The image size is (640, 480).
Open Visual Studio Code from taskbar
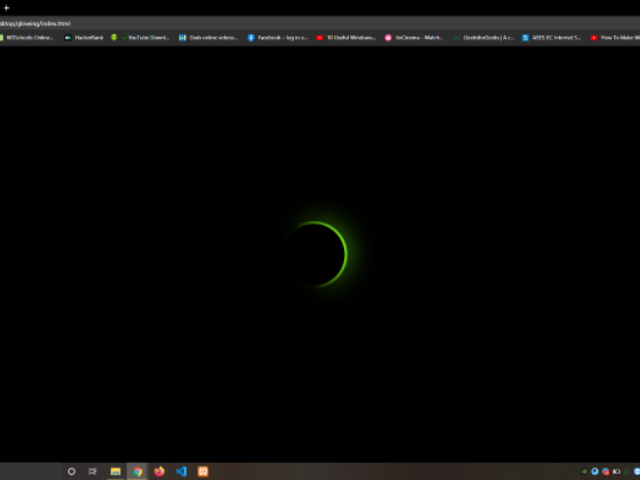pyautogui.click(x=181, y=471)
